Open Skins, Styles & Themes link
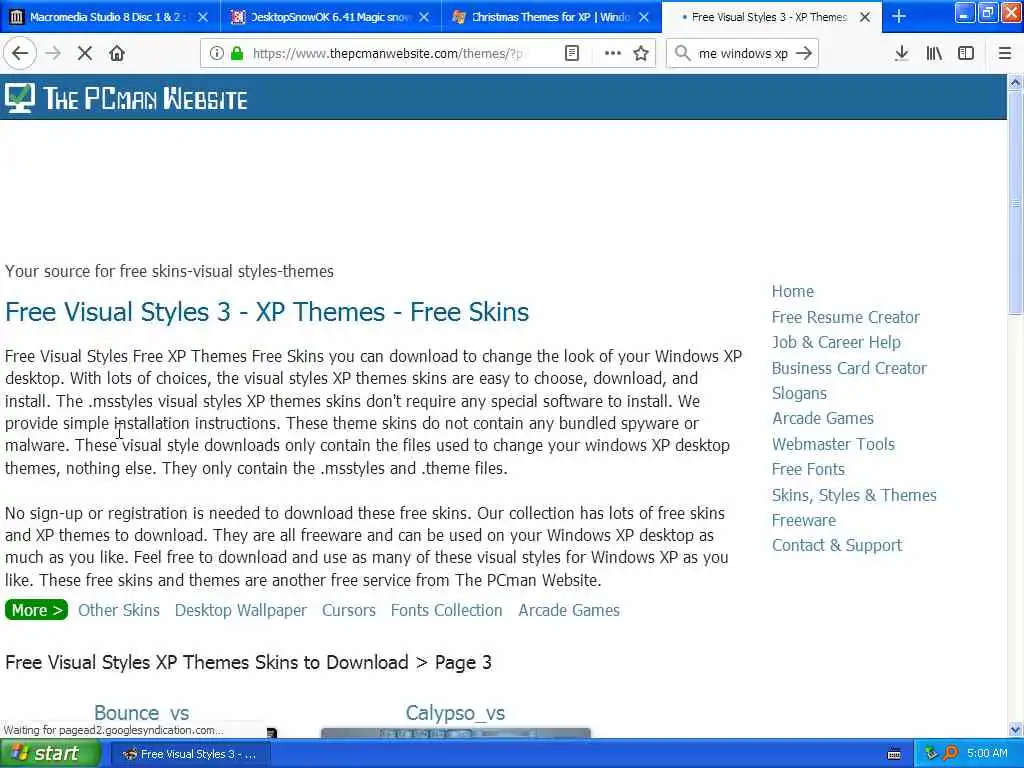 854,495
